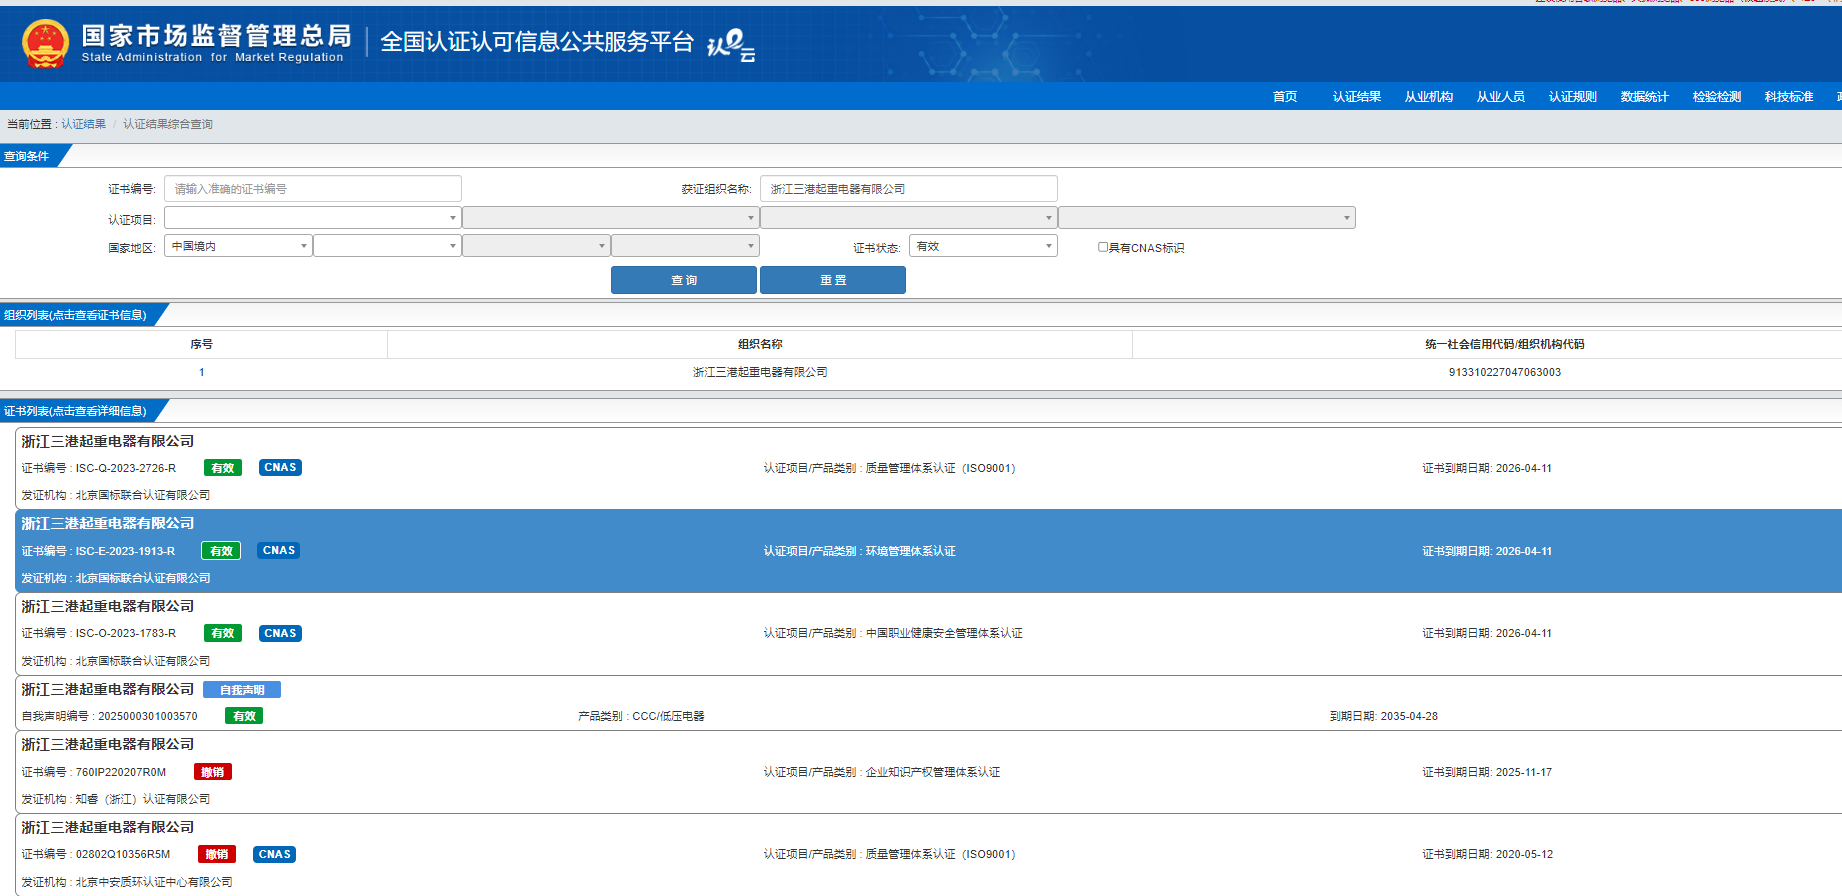Click the national emblem logo in header
Viewport: 1842px width, 896px height.
coord(45,44)
